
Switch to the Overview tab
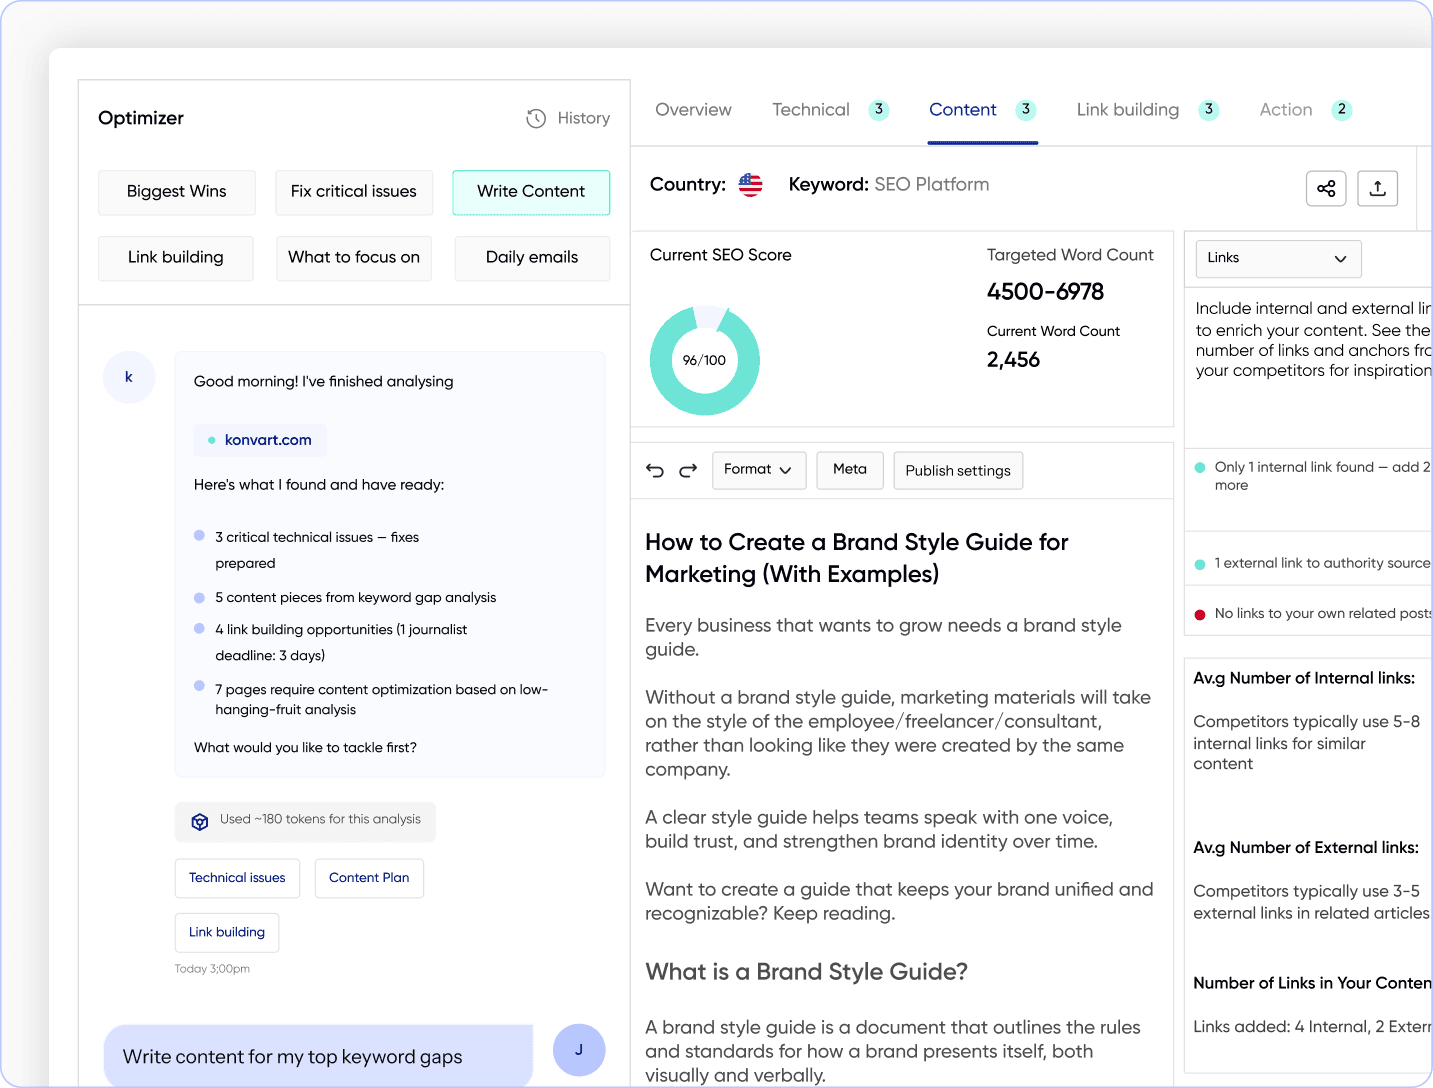point(693,110)
